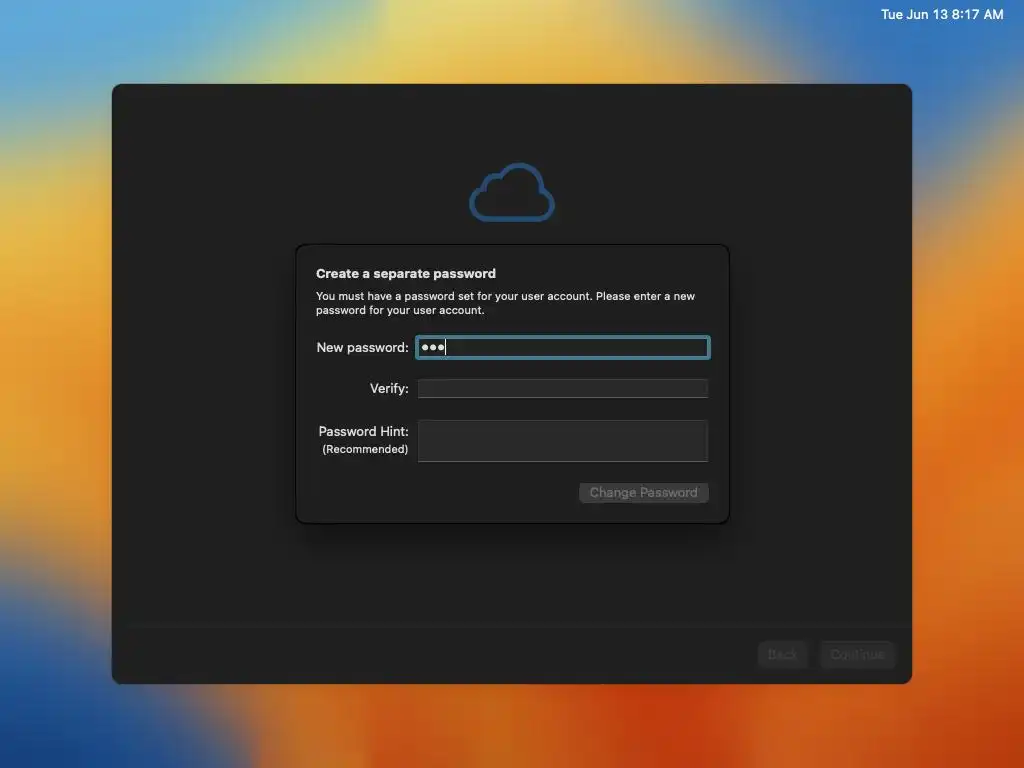Screen dimensions: 1024x768
Task: Click the date and time in menu bar
Action: pyautogui.click(x=942, y=14)
